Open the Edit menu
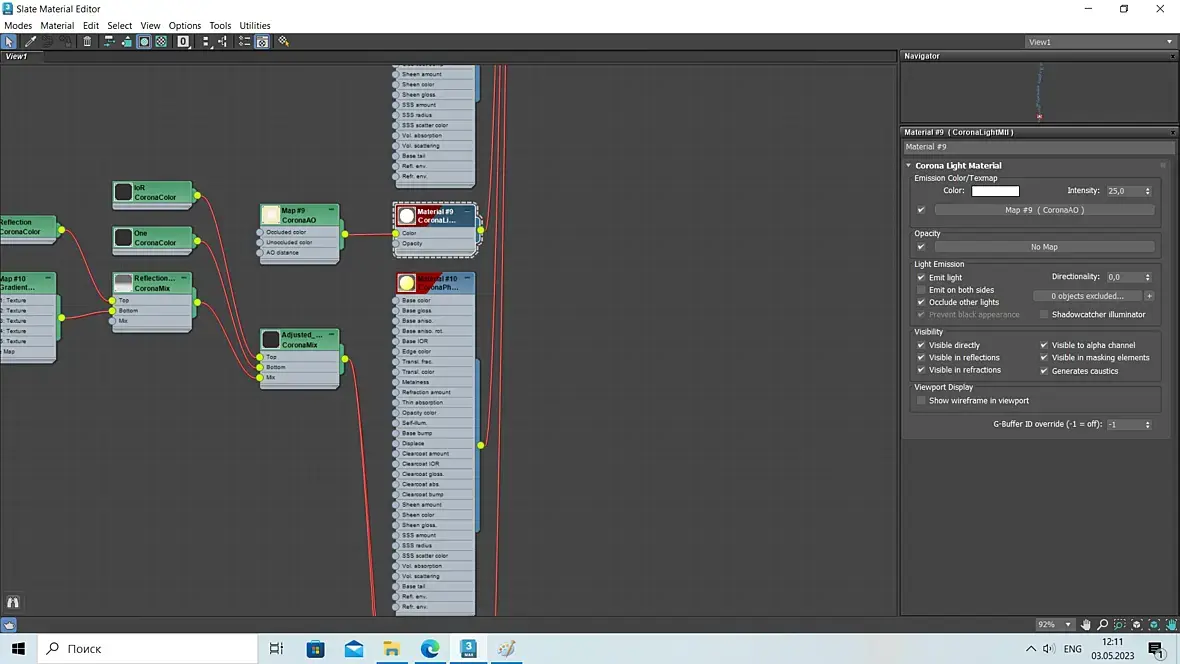This screenshot has width=1180, height=664. [91, 26]
